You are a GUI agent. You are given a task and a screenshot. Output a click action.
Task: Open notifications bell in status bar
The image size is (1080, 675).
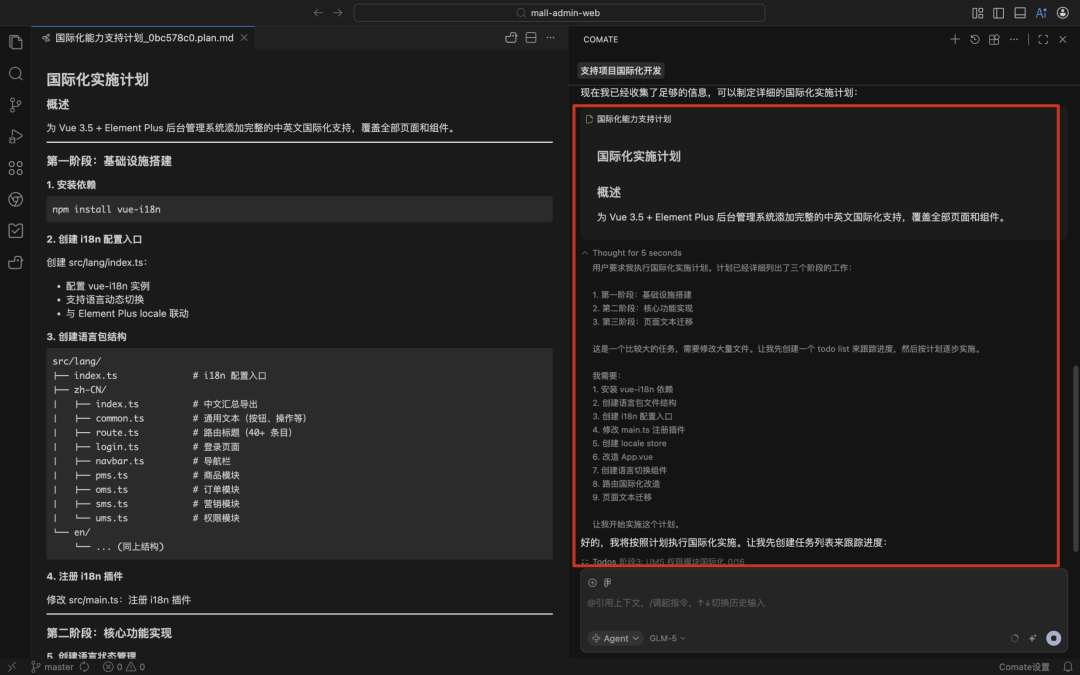coord(1067,667)
